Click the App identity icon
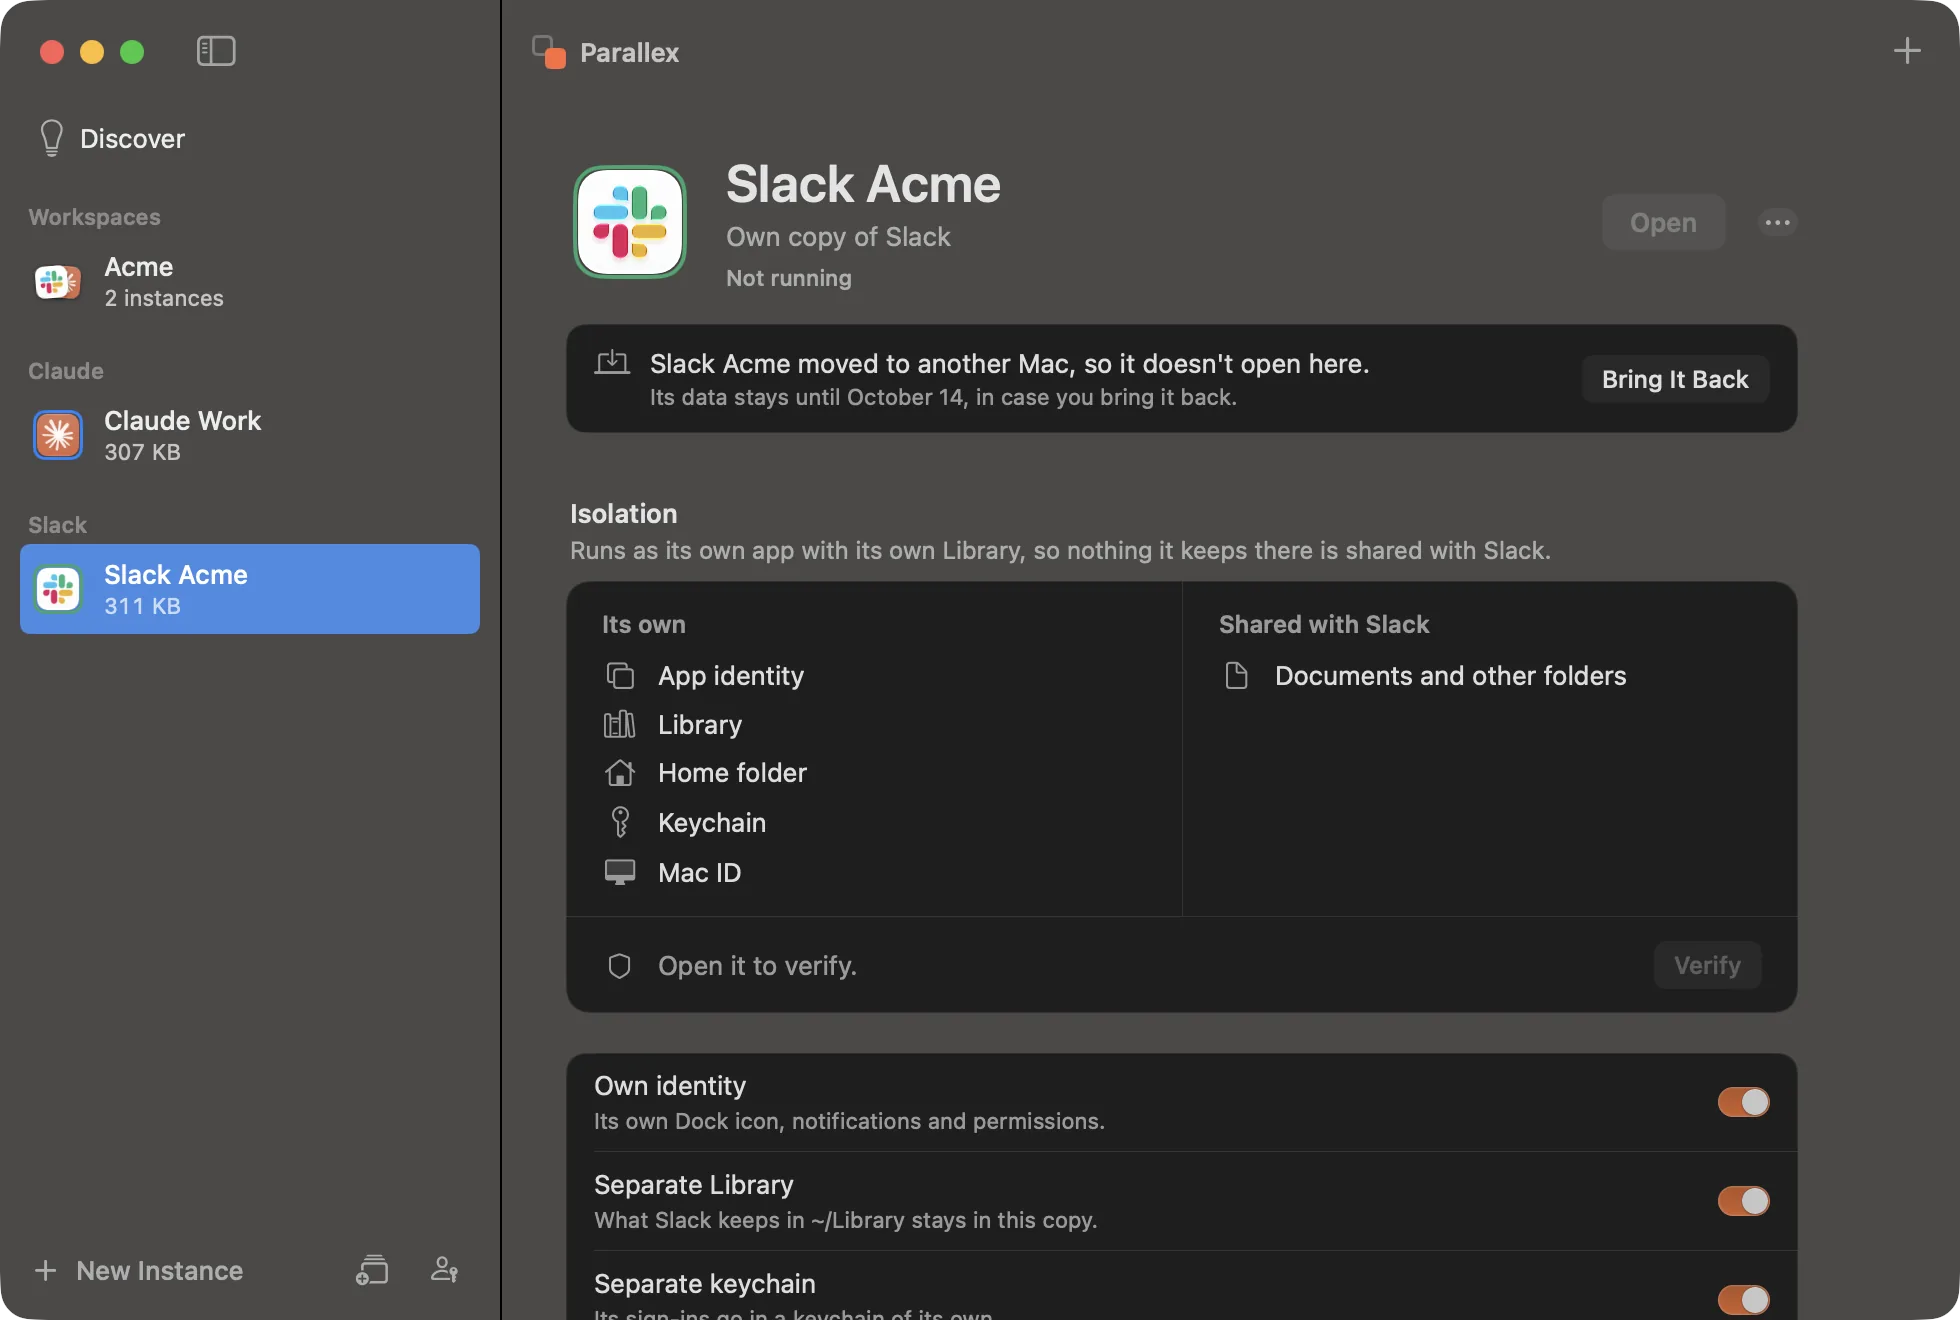This screenshot has width=1960, height=1320. [620, 676]
